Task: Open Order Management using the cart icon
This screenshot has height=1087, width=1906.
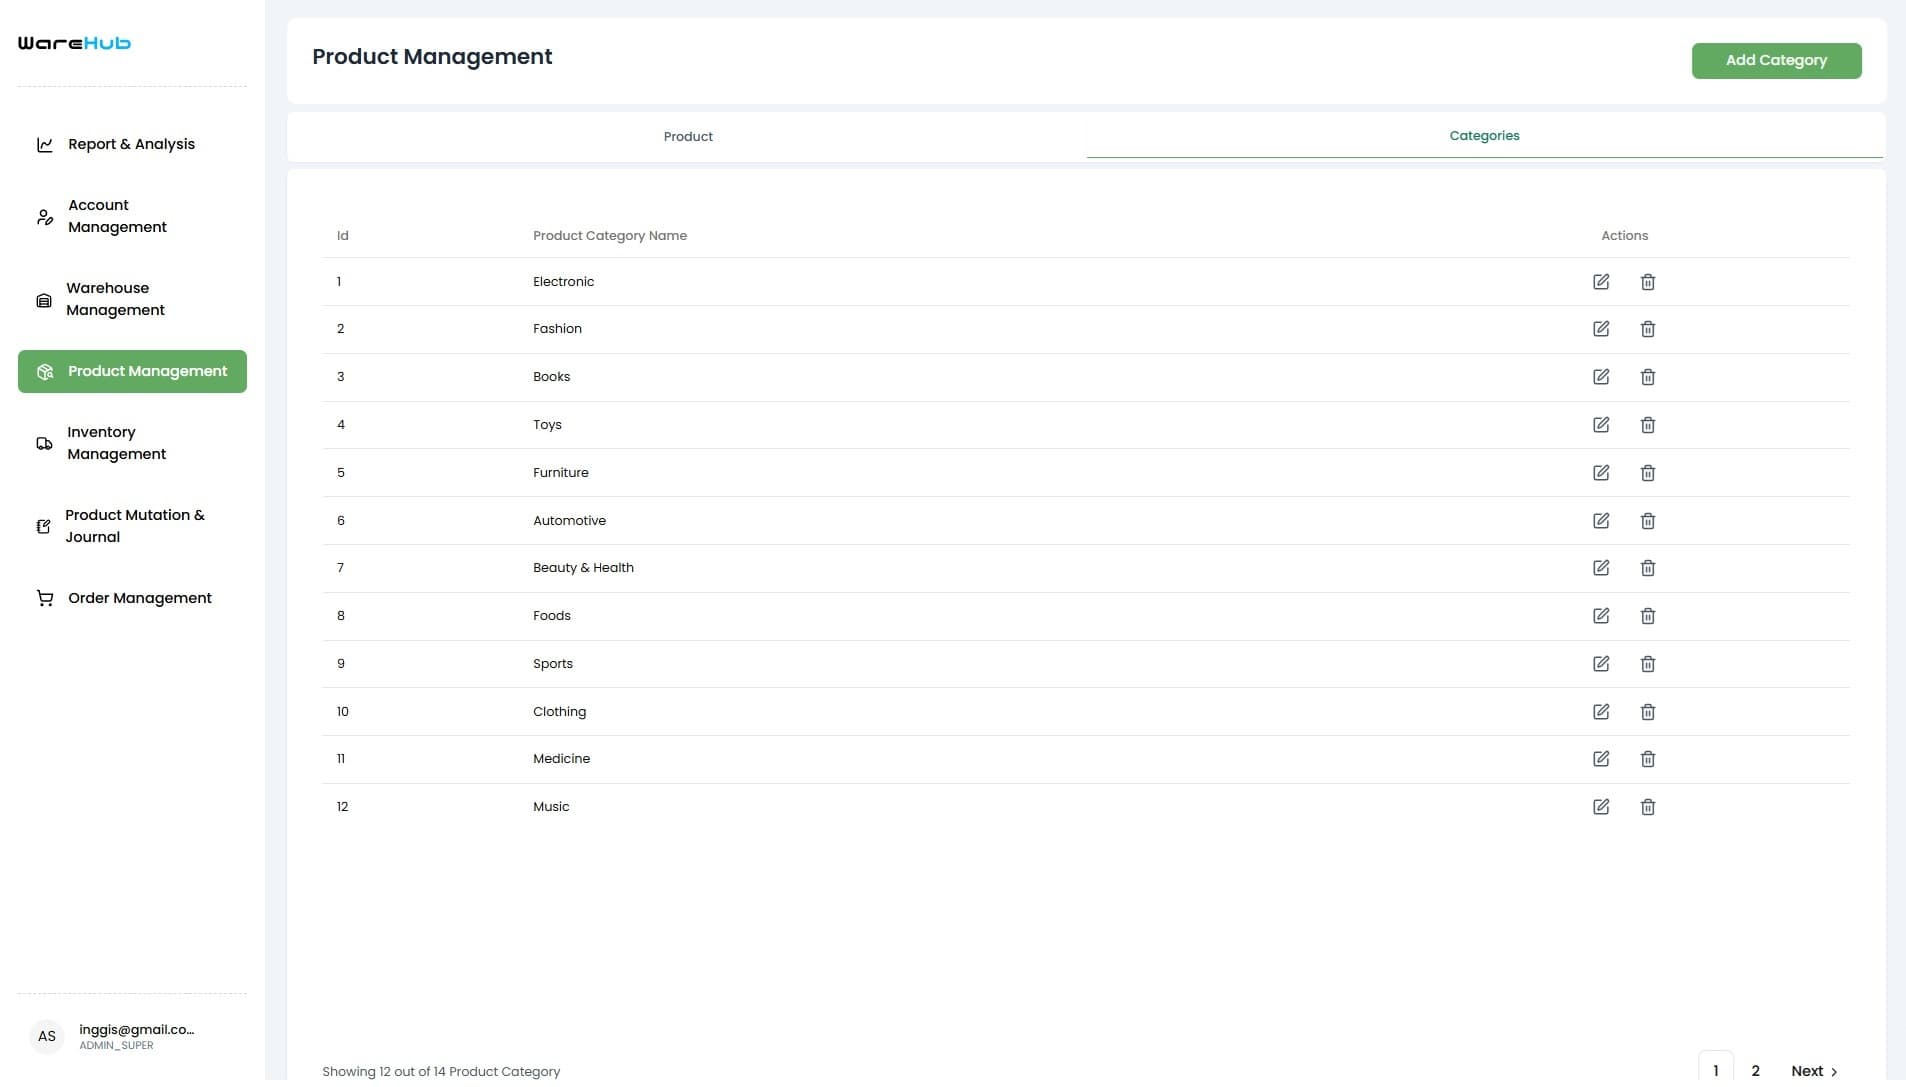Action: 45,597
